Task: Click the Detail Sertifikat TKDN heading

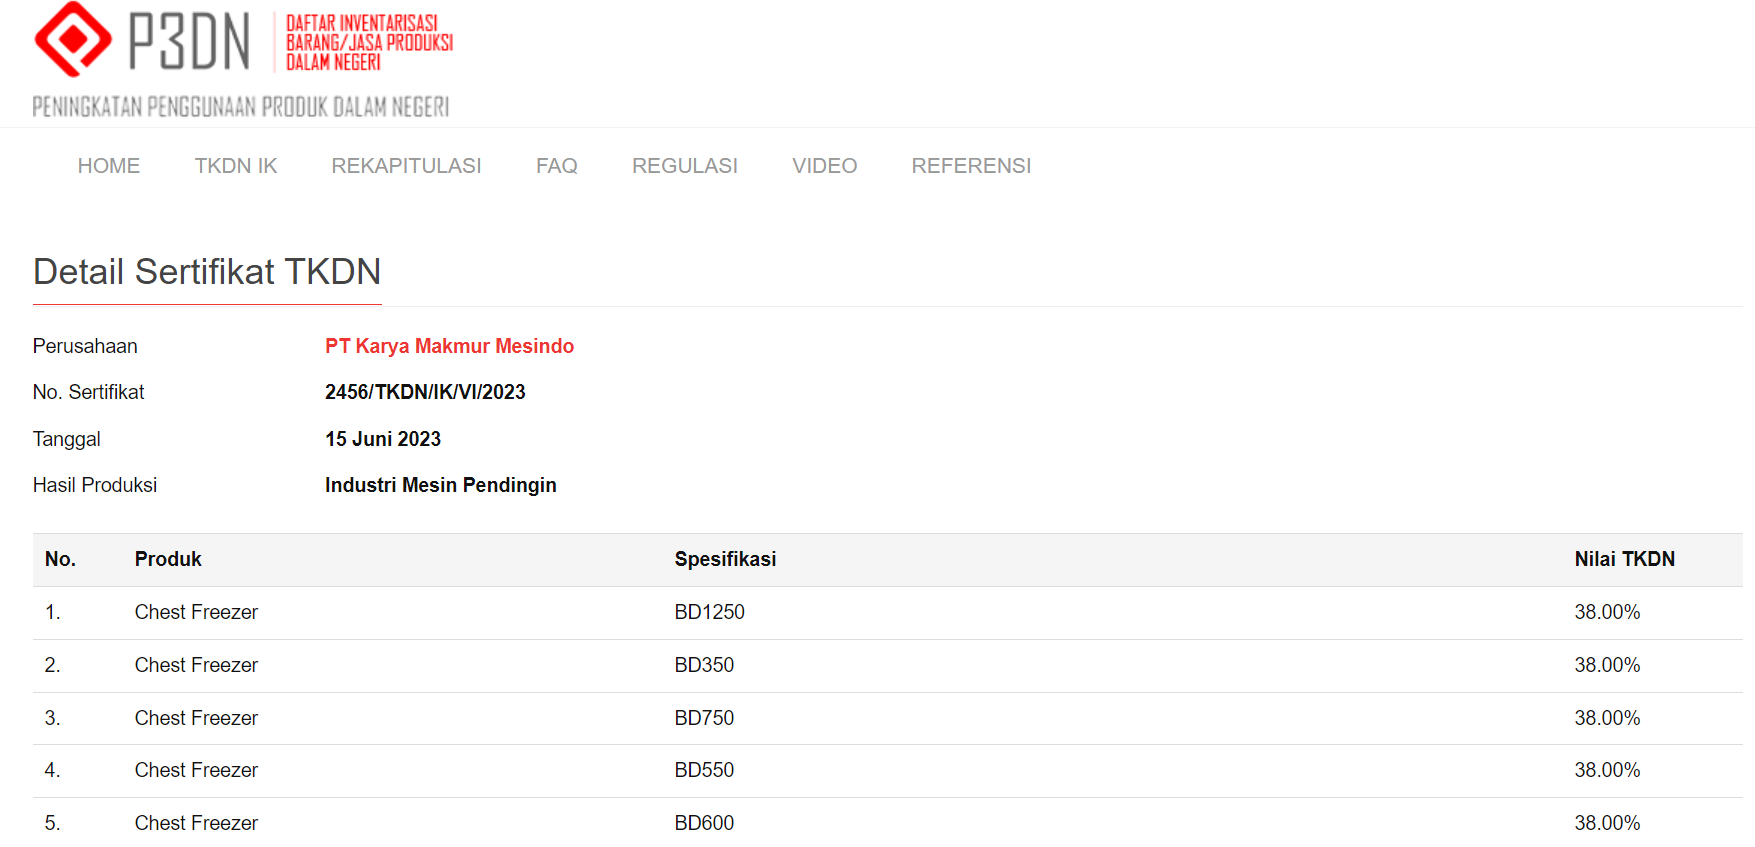Action: pyautogui.click(x=207, y=272)
